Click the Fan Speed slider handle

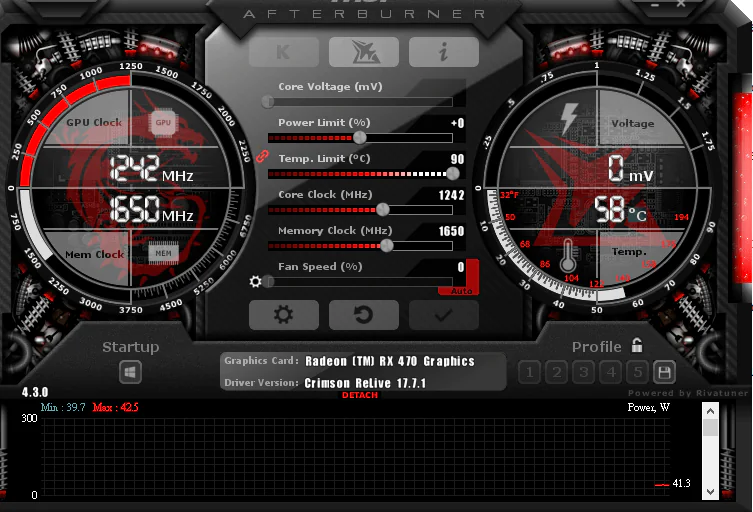point(268,281)
